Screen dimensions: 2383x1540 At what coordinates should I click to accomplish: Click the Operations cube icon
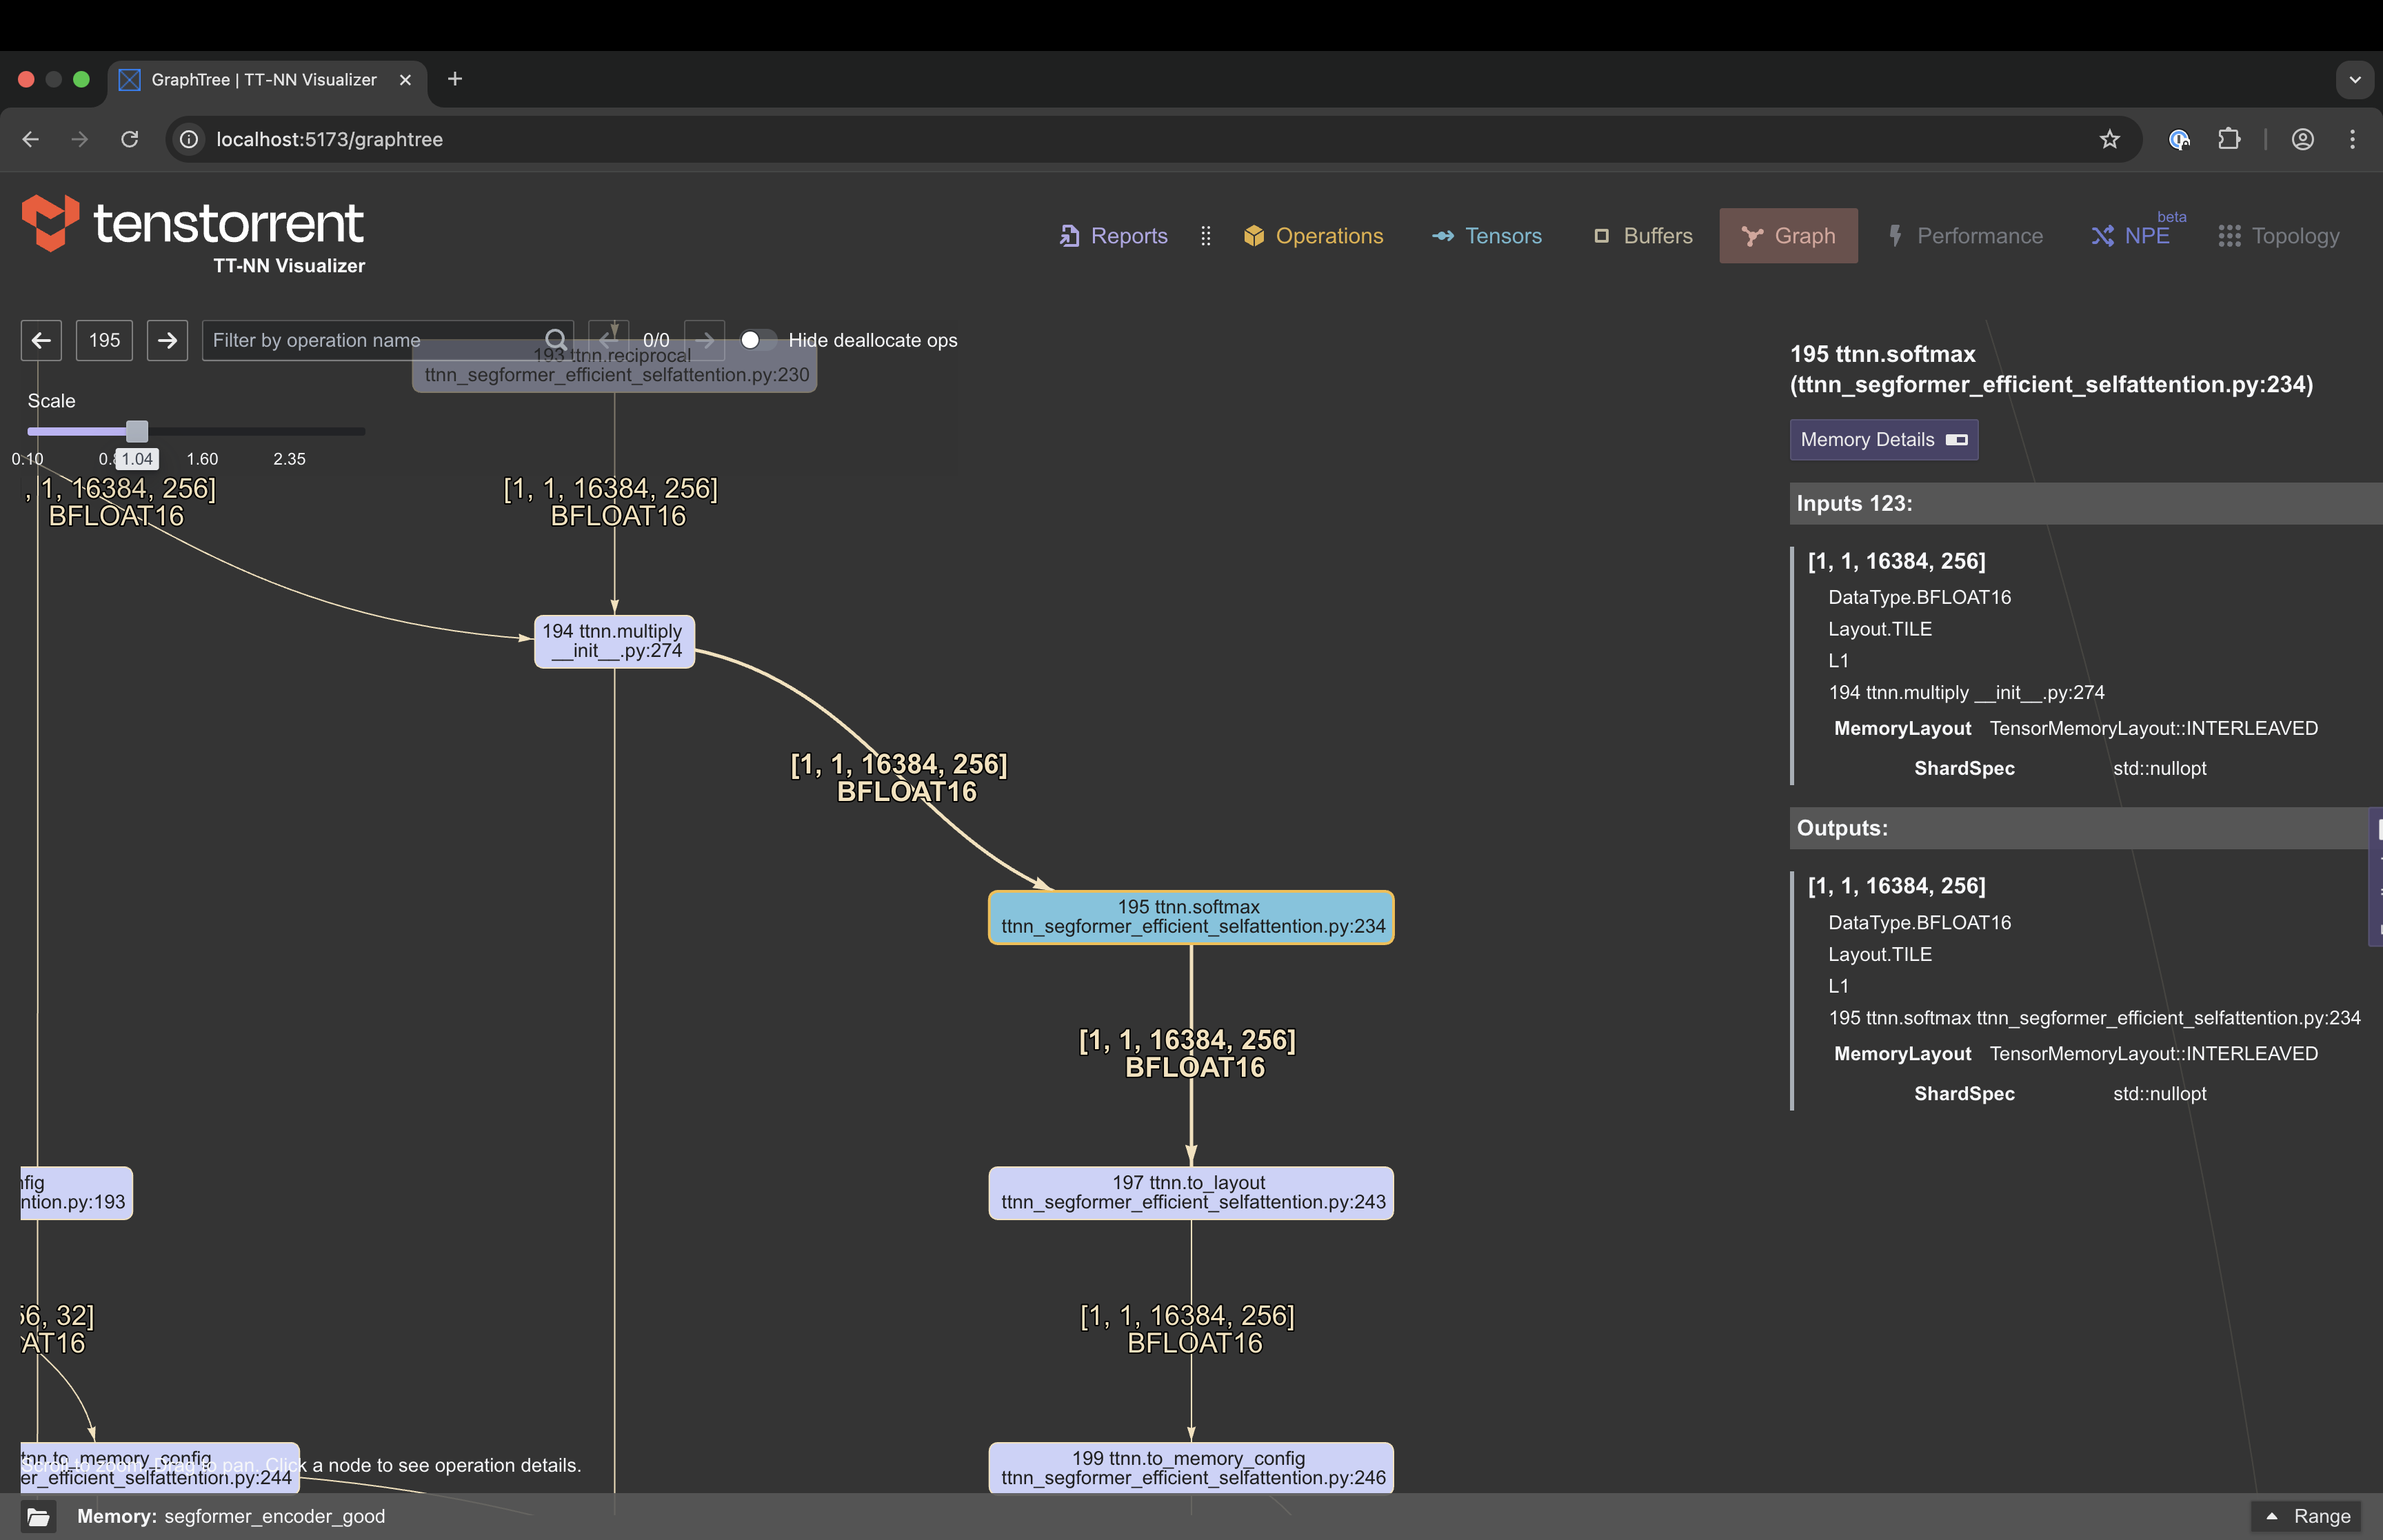pos(1254,236)
